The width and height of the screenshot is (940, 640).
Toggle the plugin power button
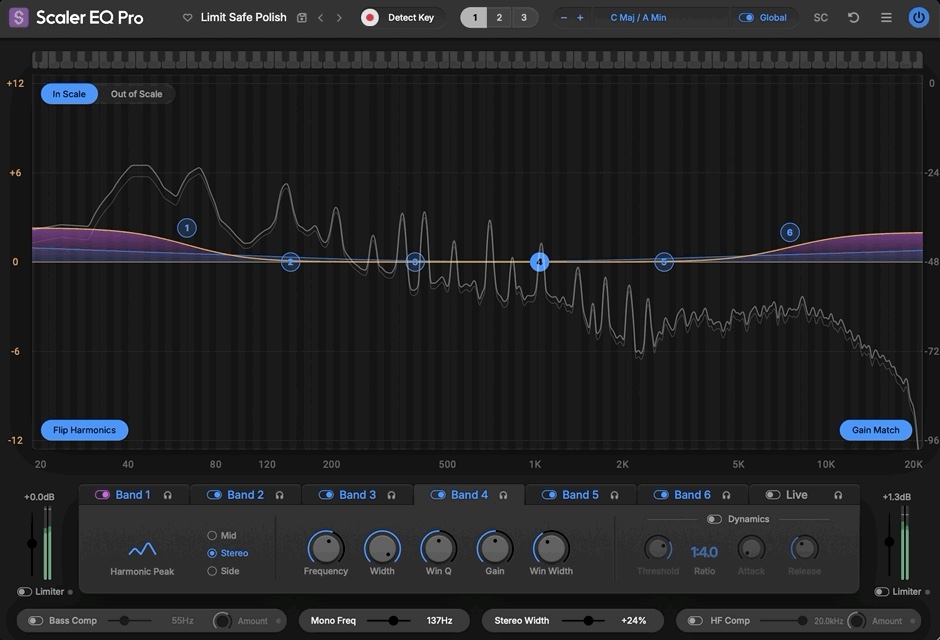(918, 17)
